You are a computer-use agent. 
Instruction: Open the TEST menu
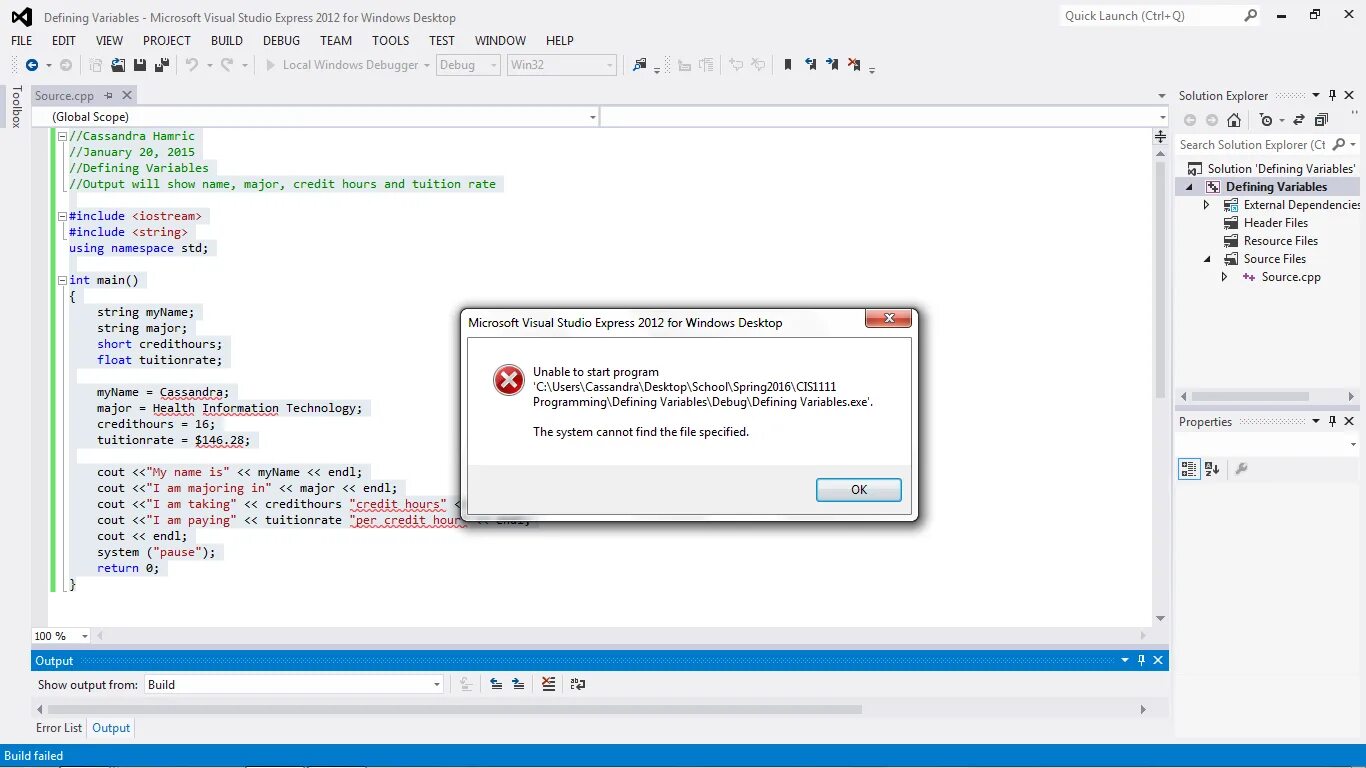pos(442,41)
